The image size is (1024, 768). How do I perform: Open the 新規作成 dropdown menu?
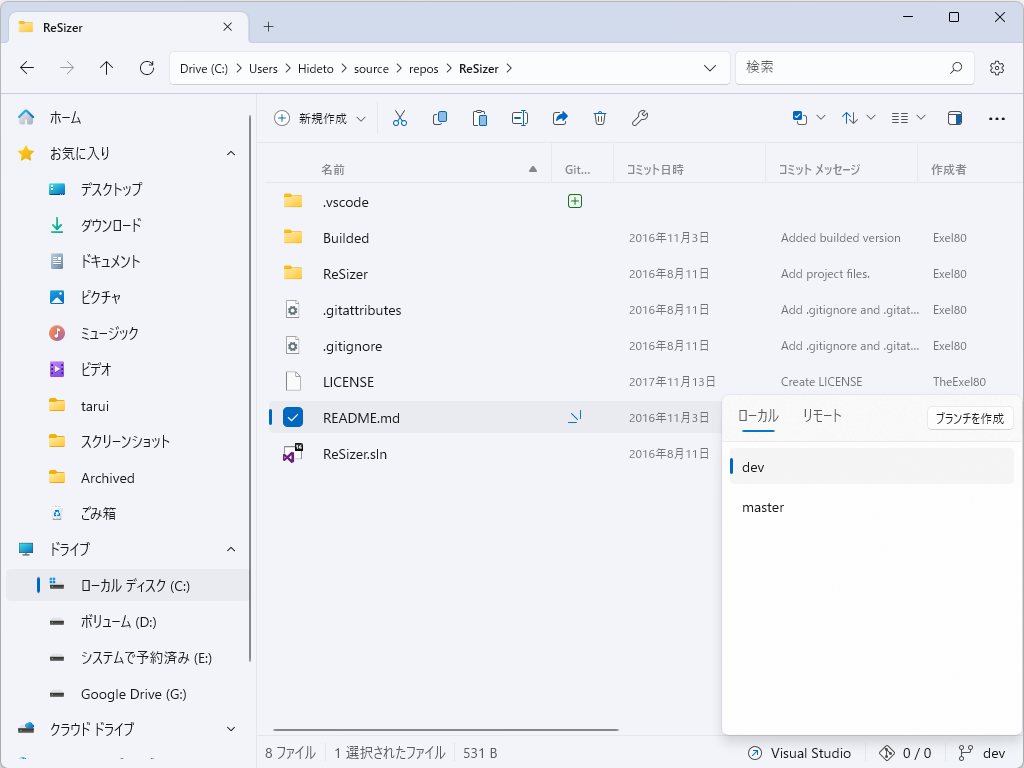(x=319, y=118)
